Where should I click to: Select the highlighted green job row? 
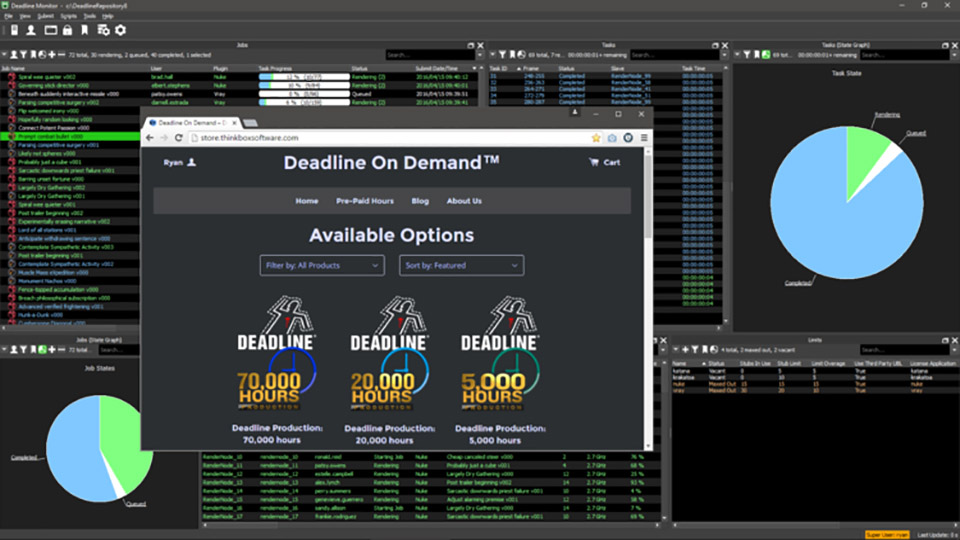click(70, 137)
